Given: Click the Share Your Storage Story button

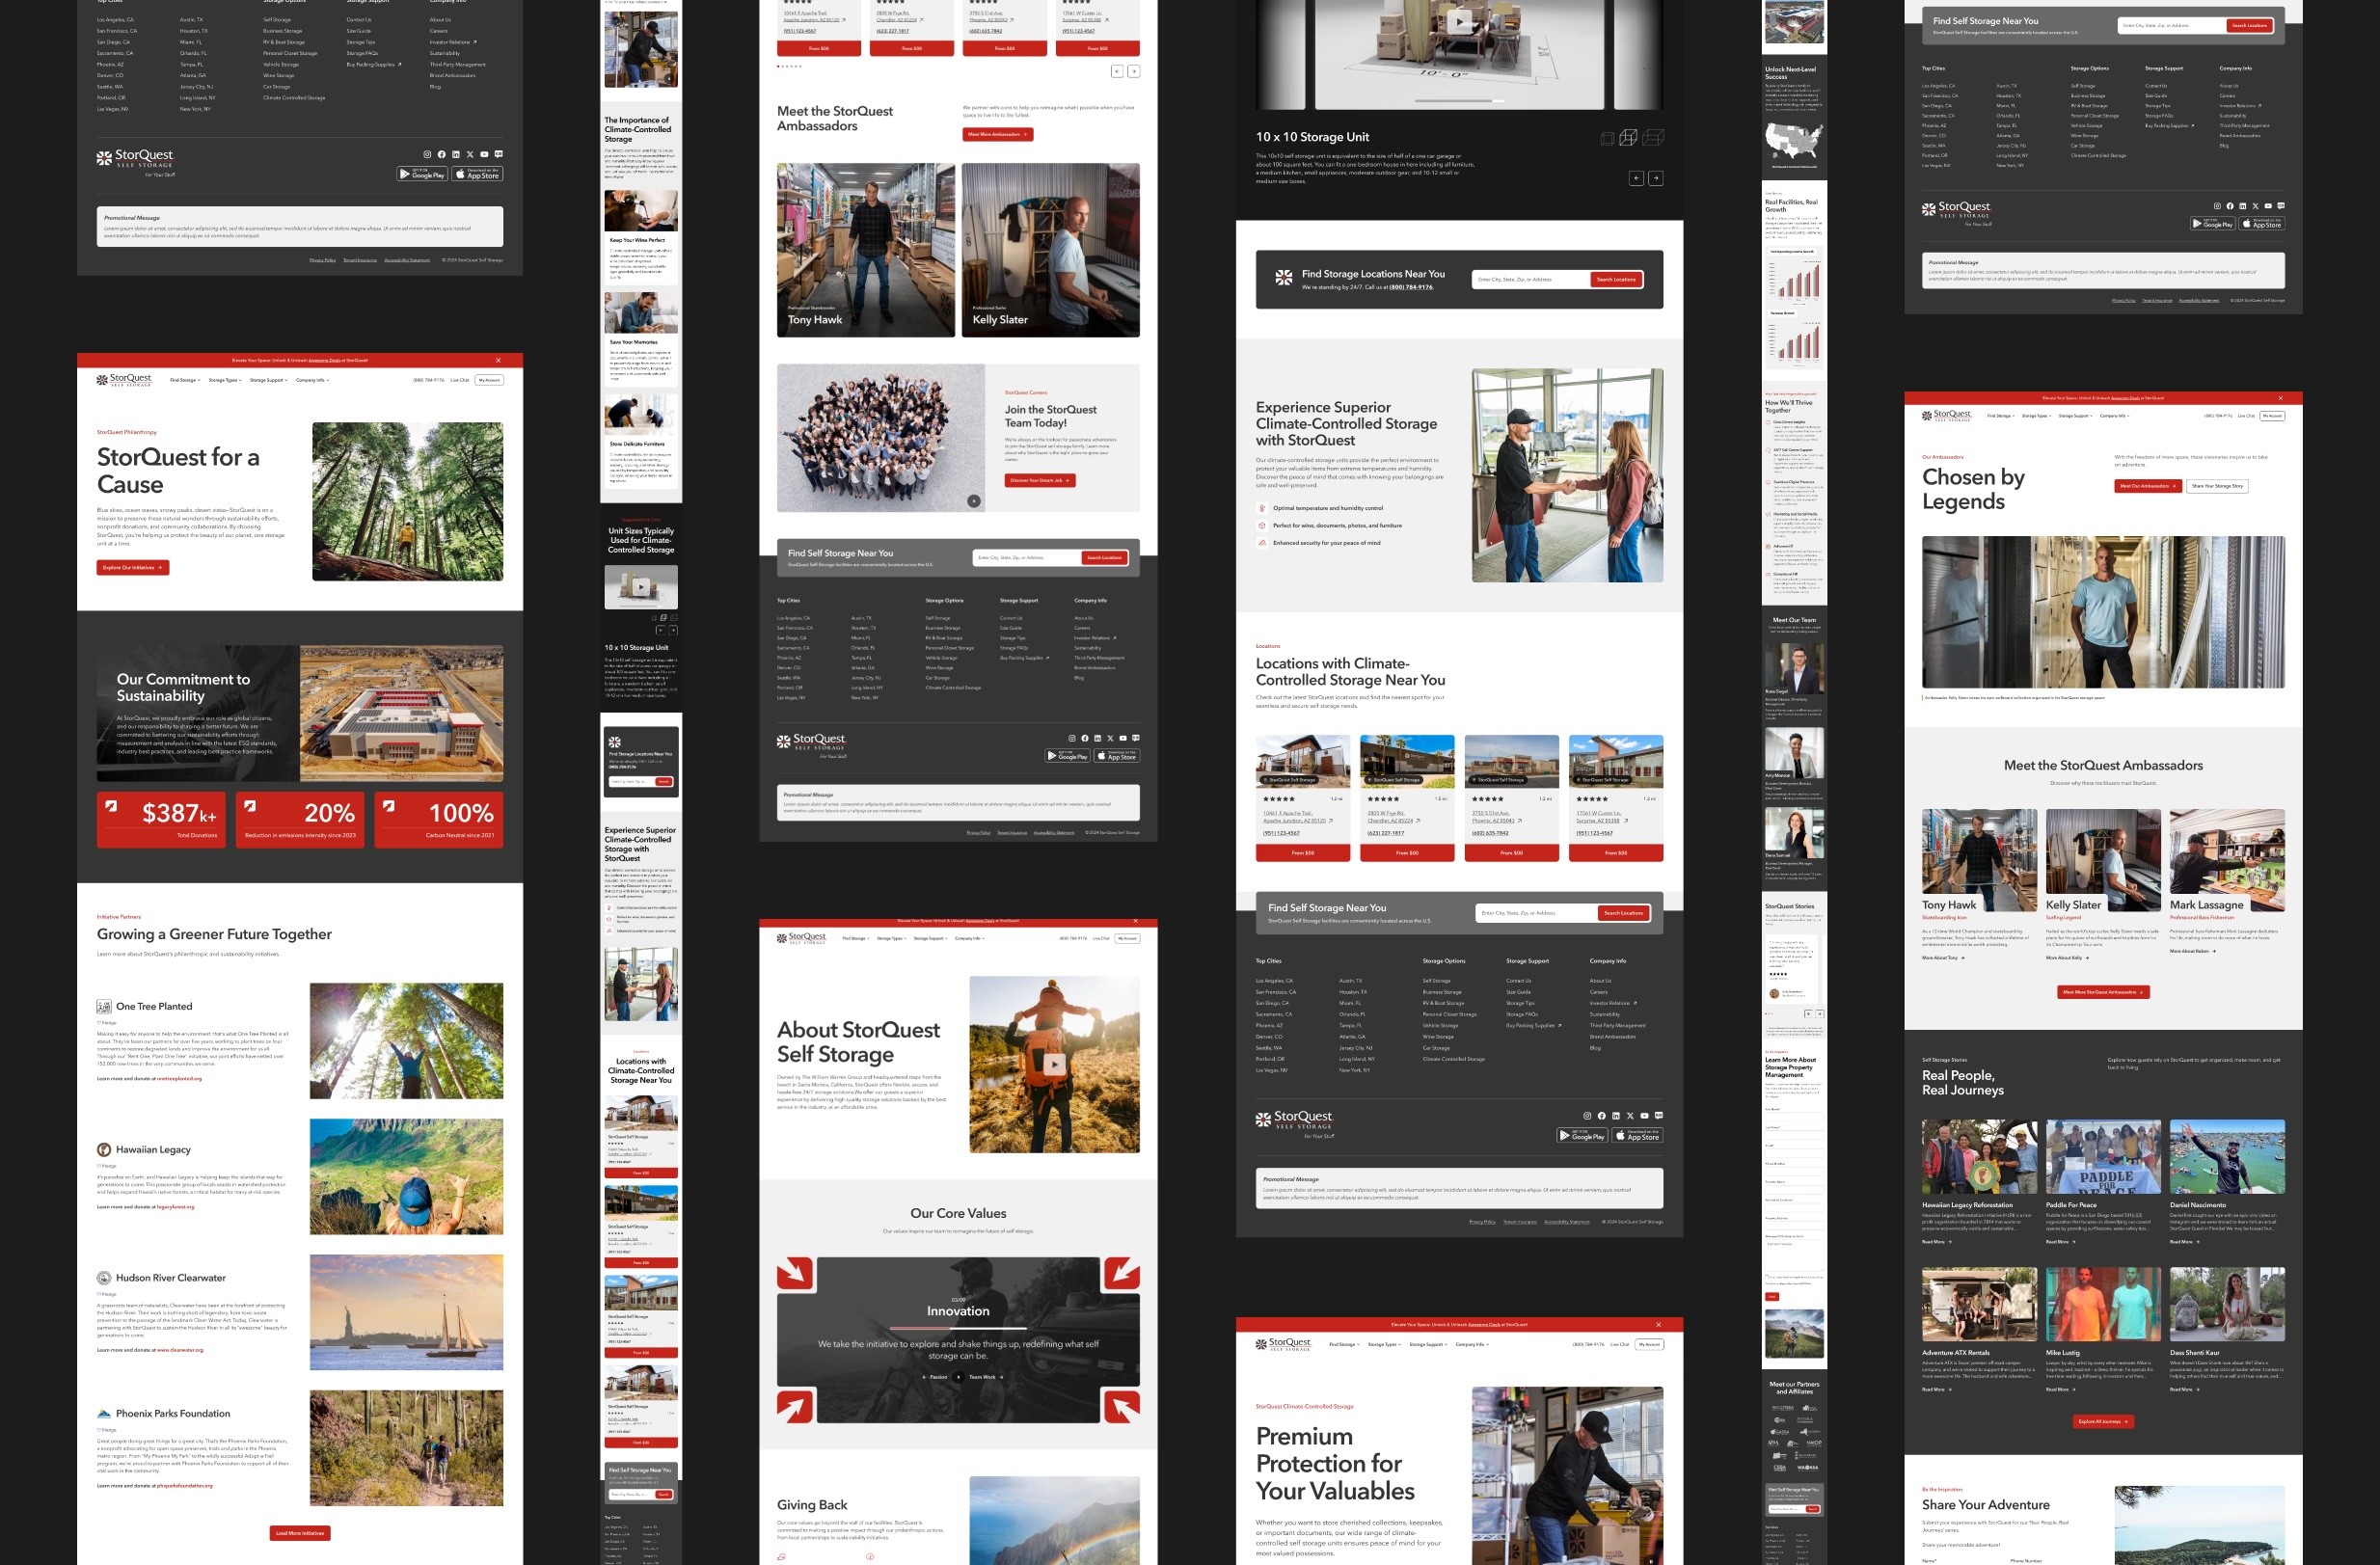Looking at the screenshot, I should coord(2217,486).
